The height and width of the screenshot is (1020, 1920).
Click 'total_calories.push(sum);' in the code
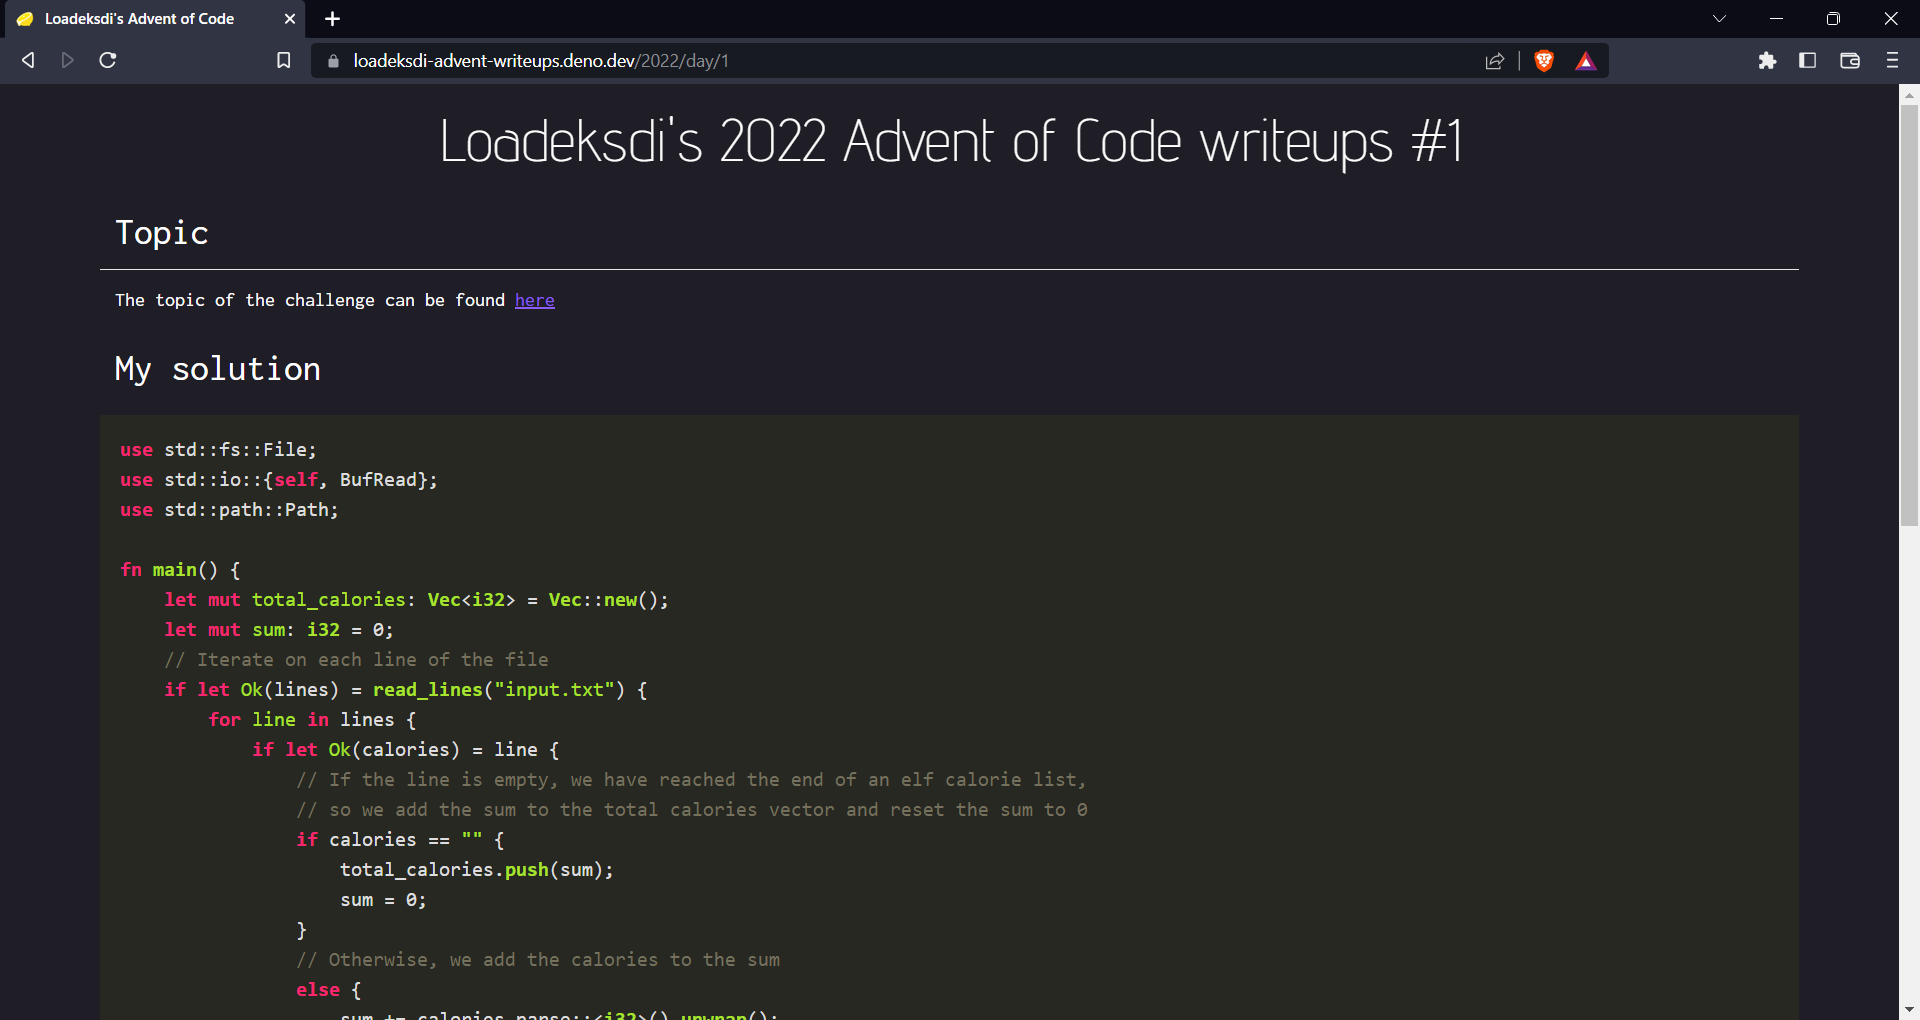pos(477,870)
